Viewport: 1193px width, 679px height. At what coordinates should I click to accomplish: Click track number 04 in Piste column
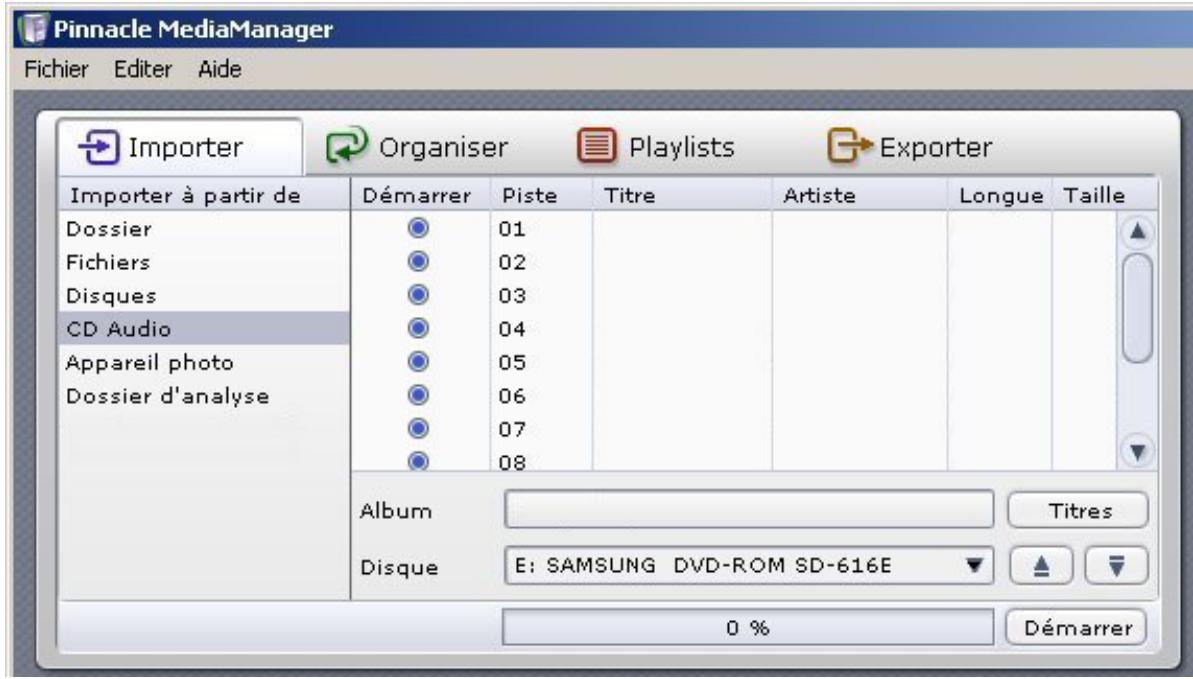[x=512, y=330]
